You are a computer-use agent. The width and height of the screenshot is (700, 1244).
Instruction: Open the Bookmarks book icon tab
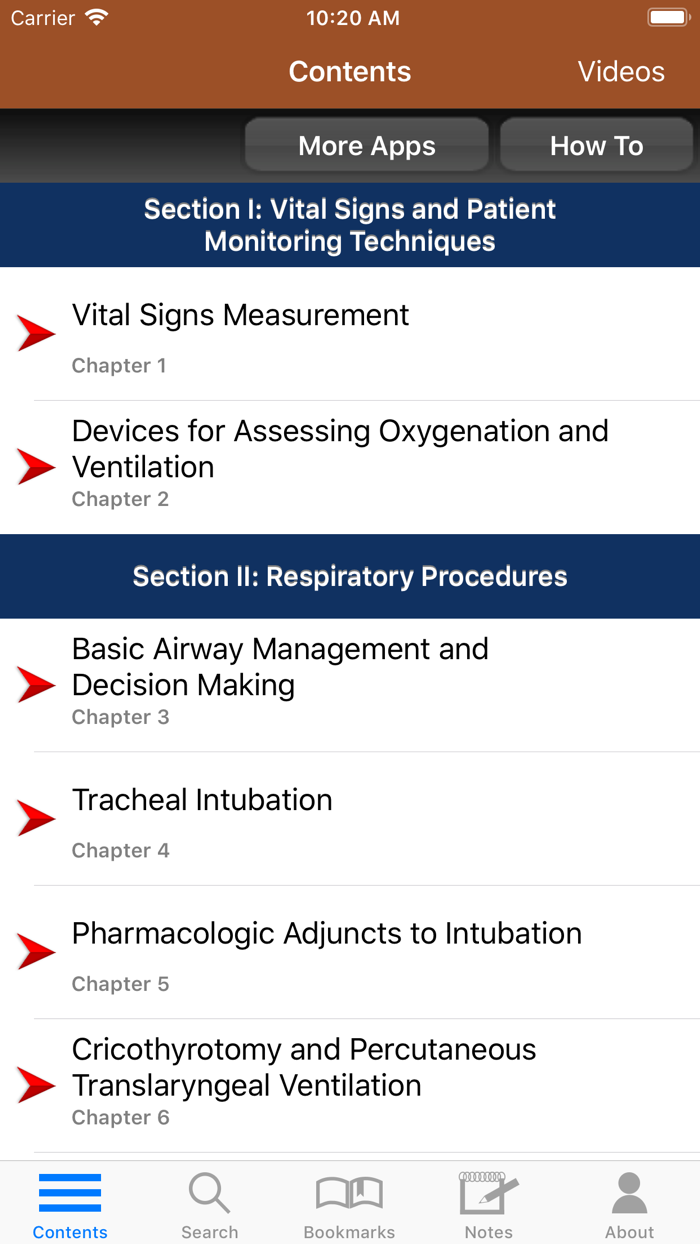349,1194
